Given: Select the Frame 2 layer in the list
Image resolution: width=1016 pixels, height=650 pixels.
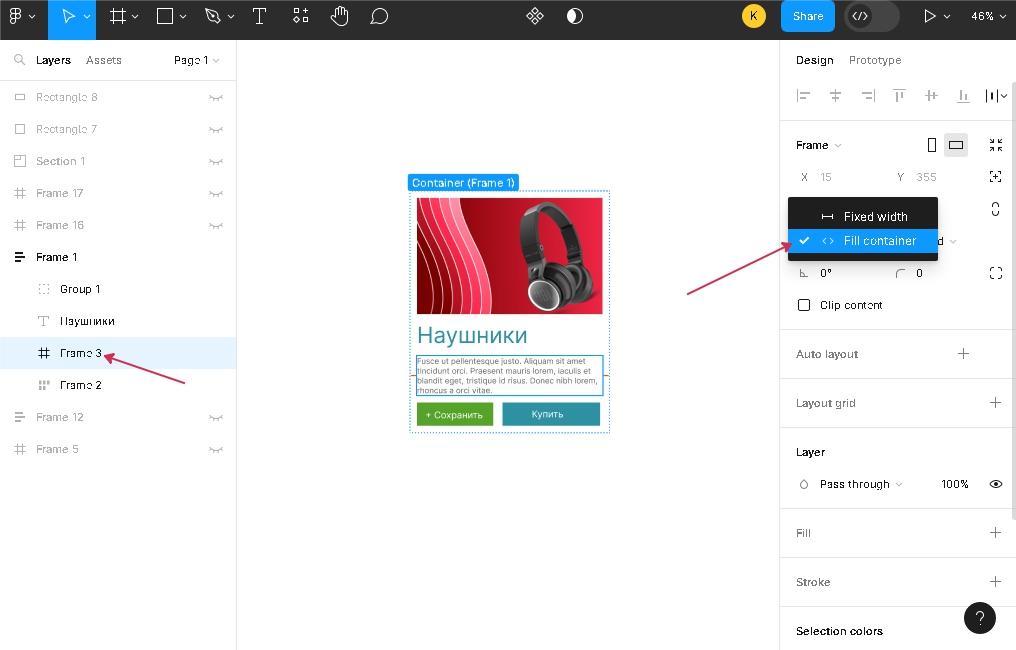Looking at the screenshot, I should pyautogui.click(x=80, y=385).
